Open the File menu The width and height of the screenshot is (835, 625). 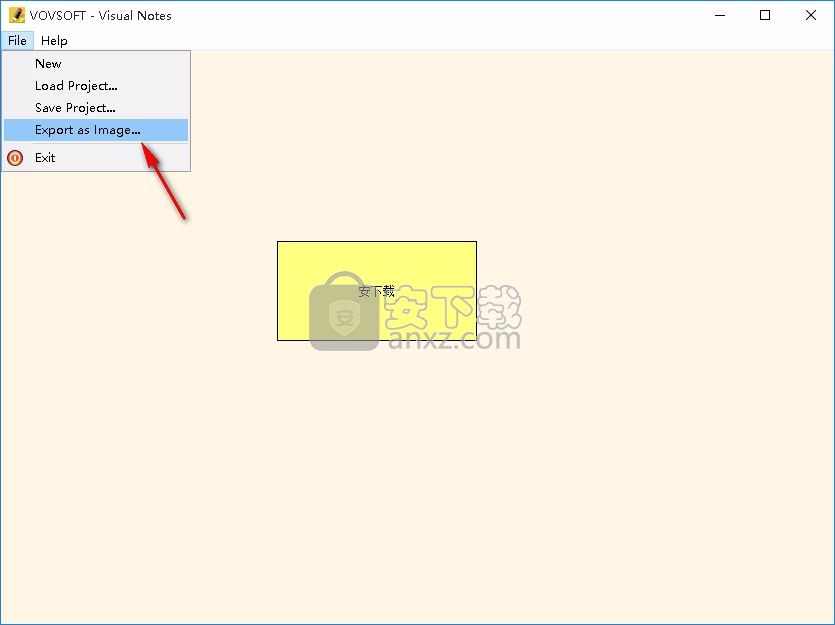17,40
